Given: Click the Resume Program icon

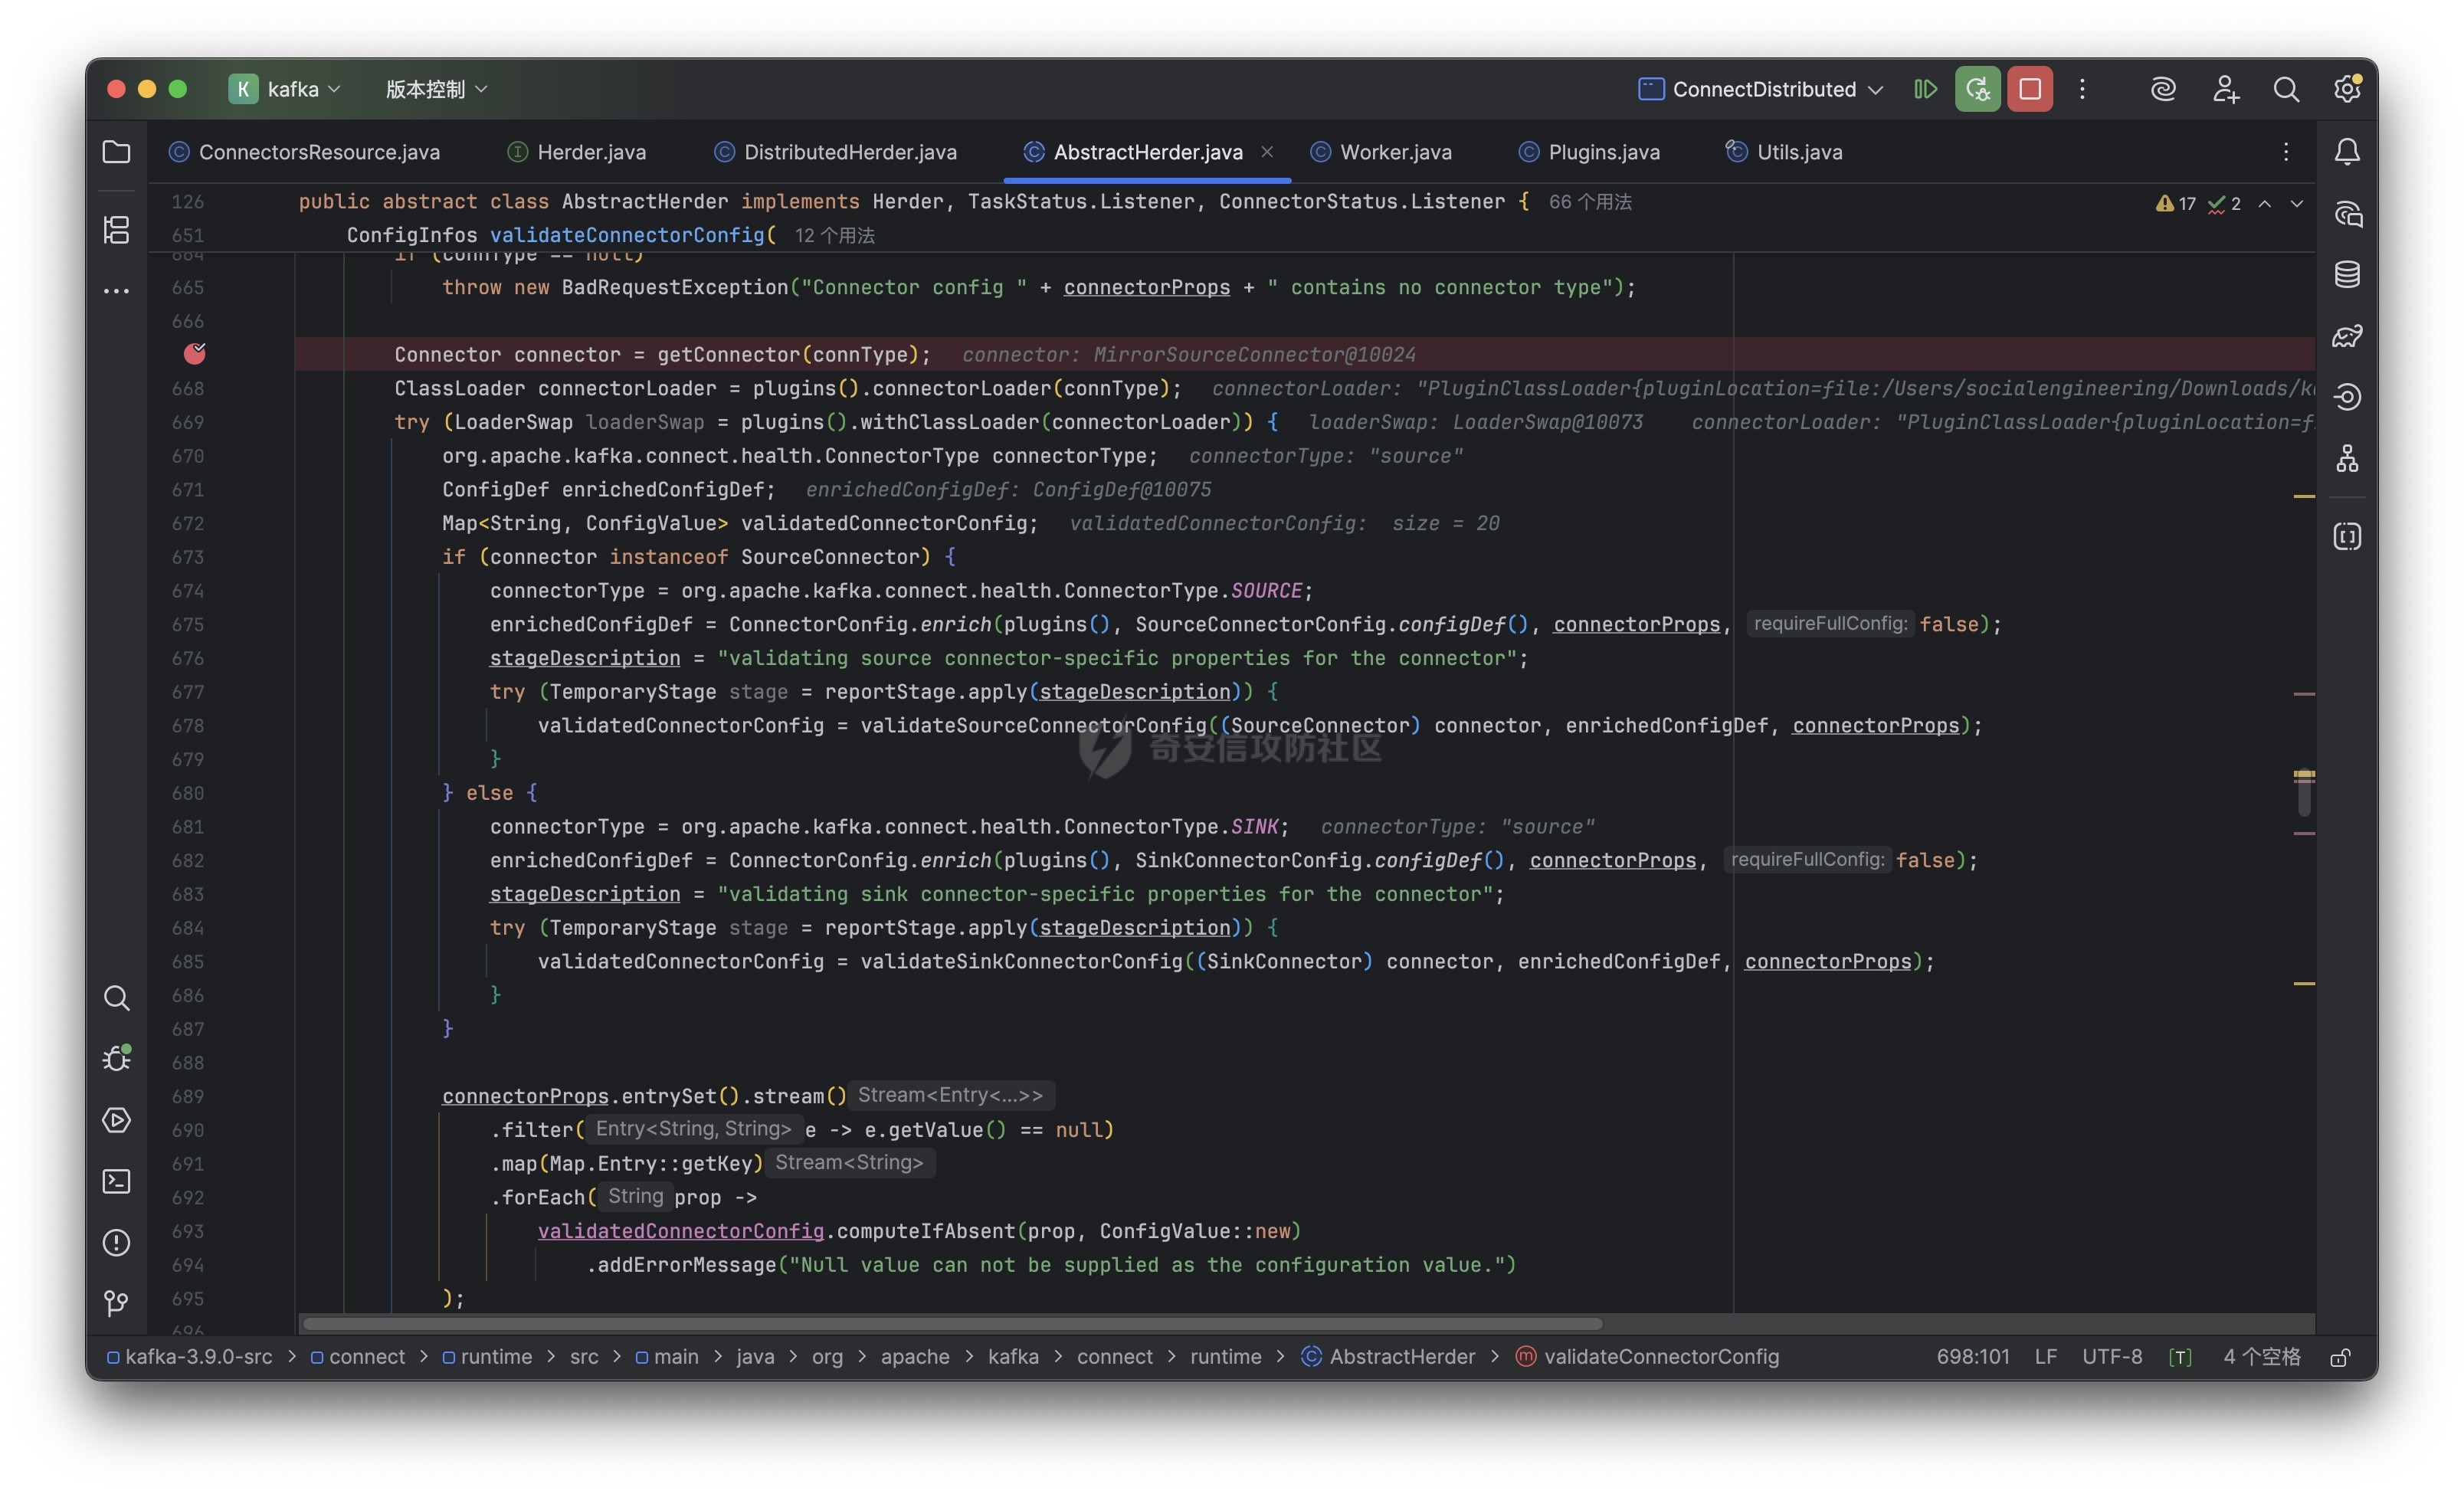Looking at the screenshot, I should (x=1925, y=89).
